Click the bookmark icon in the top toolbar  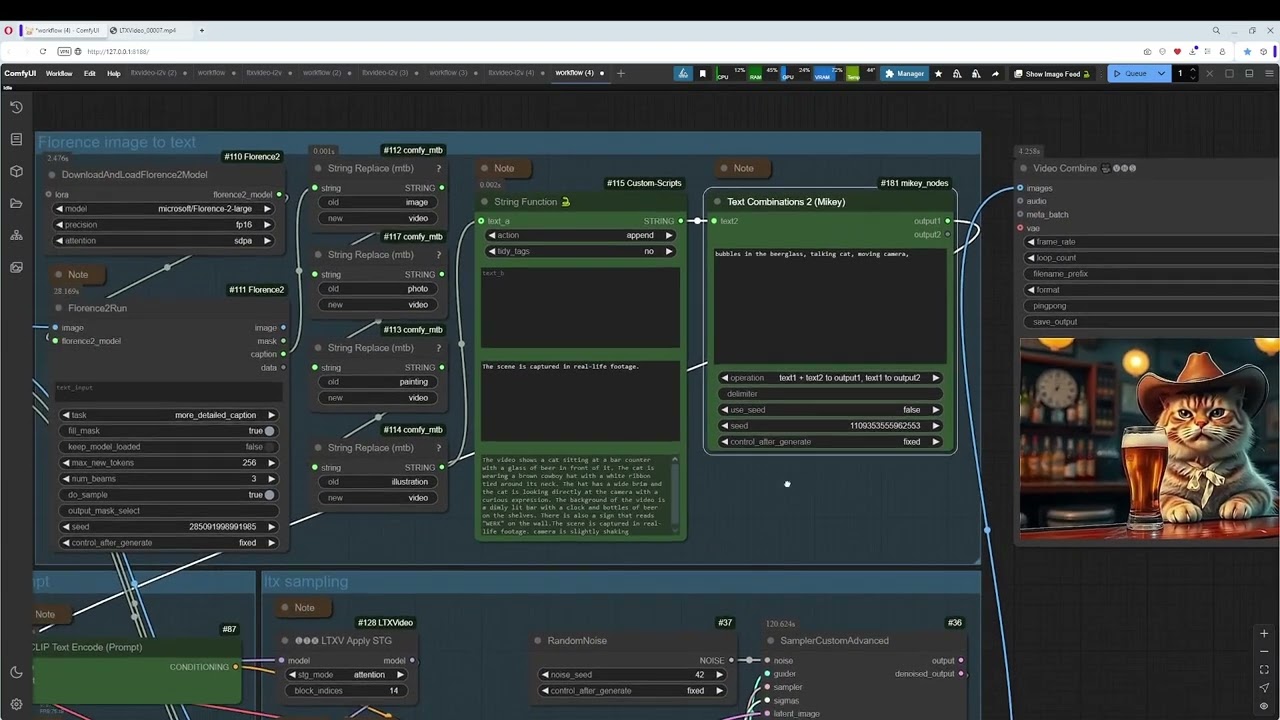[702, 73]
